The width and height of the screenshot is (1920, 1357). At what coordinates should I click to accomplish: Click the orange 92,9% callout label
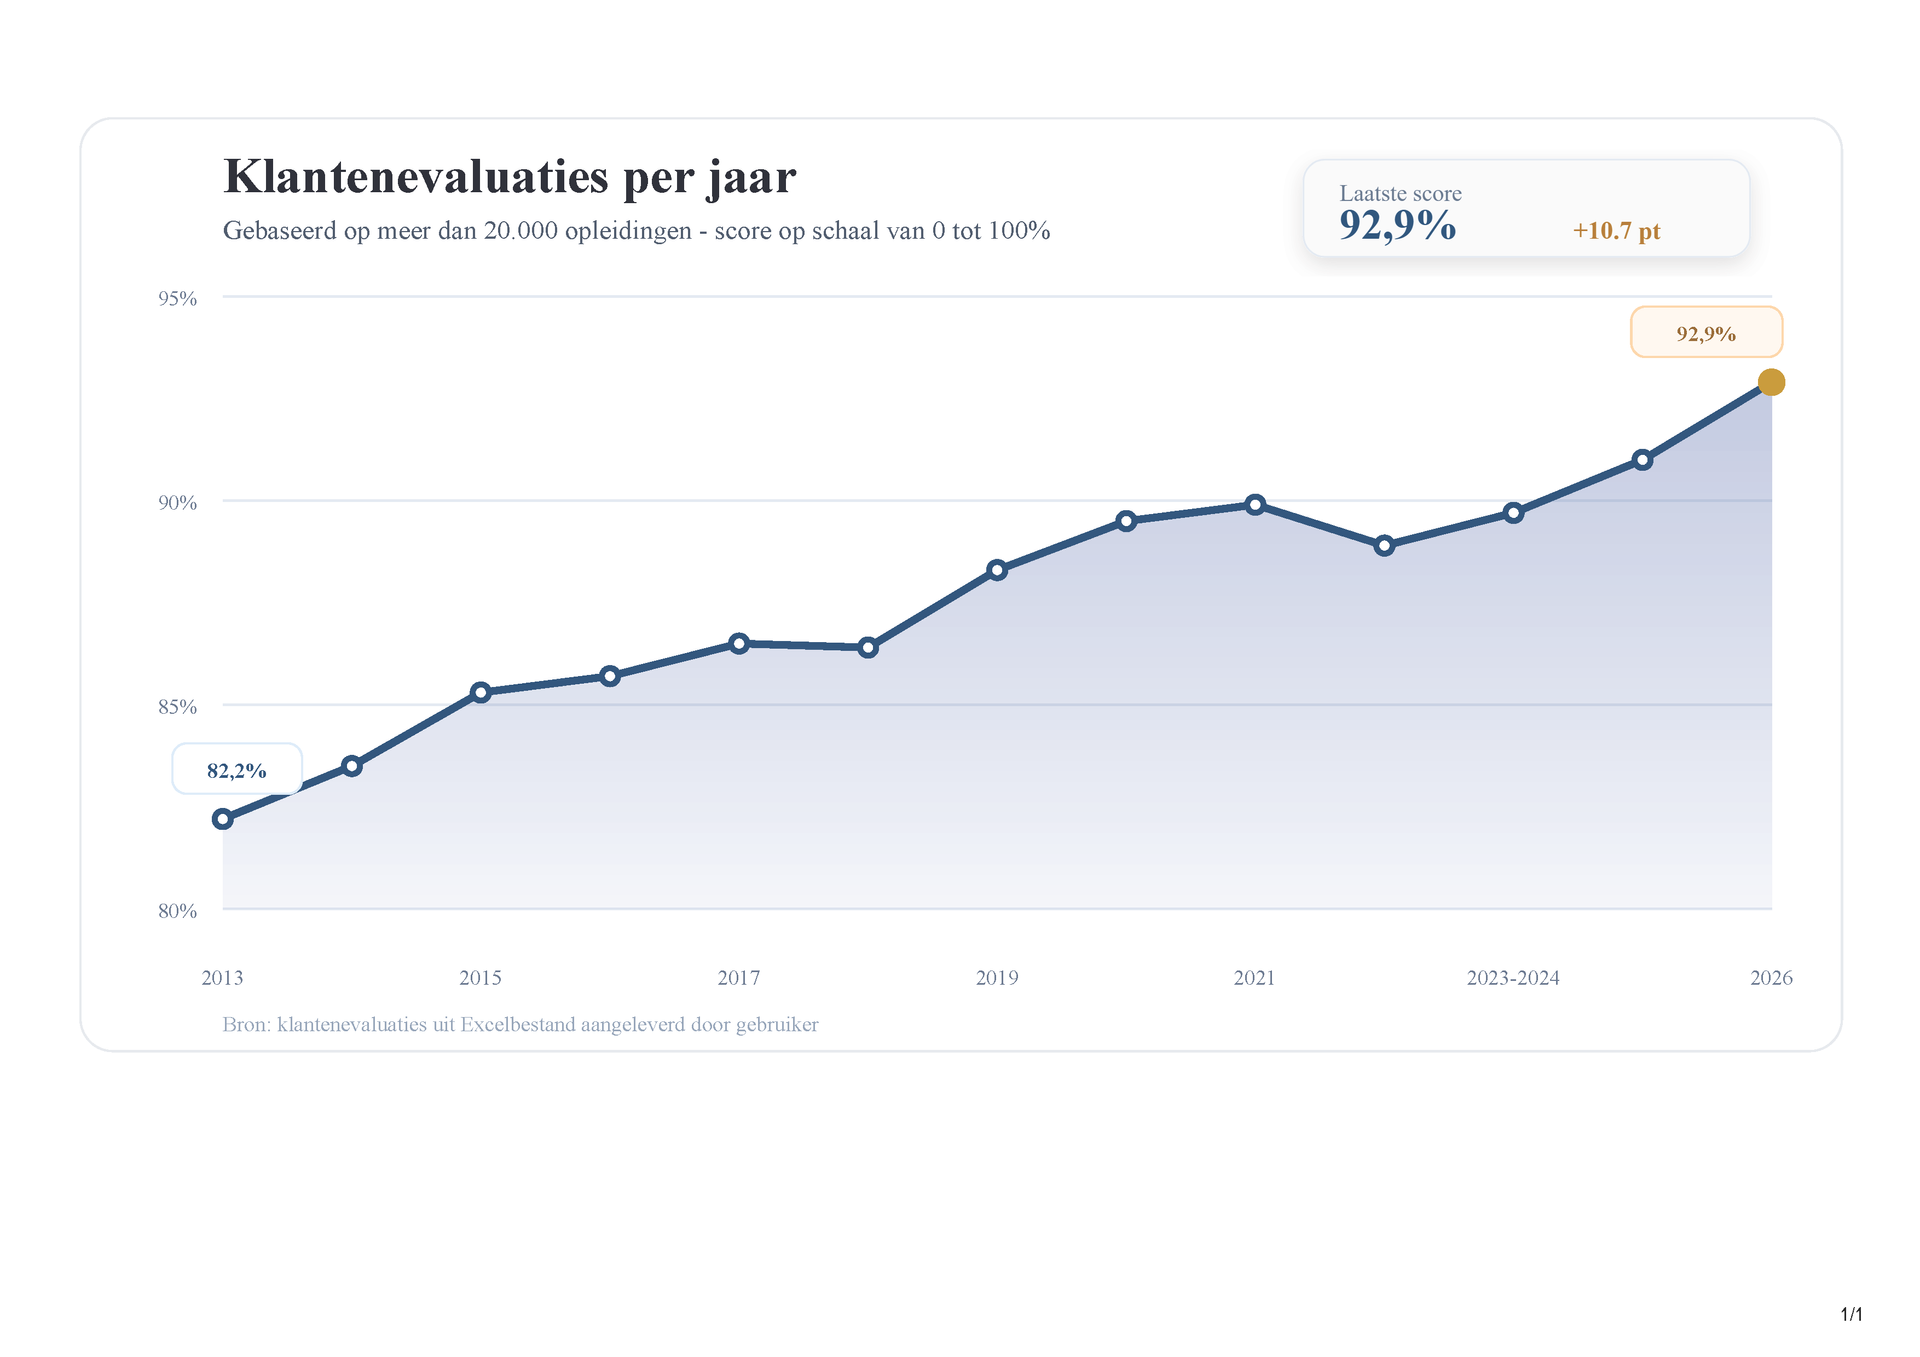tap(1706, 333)
